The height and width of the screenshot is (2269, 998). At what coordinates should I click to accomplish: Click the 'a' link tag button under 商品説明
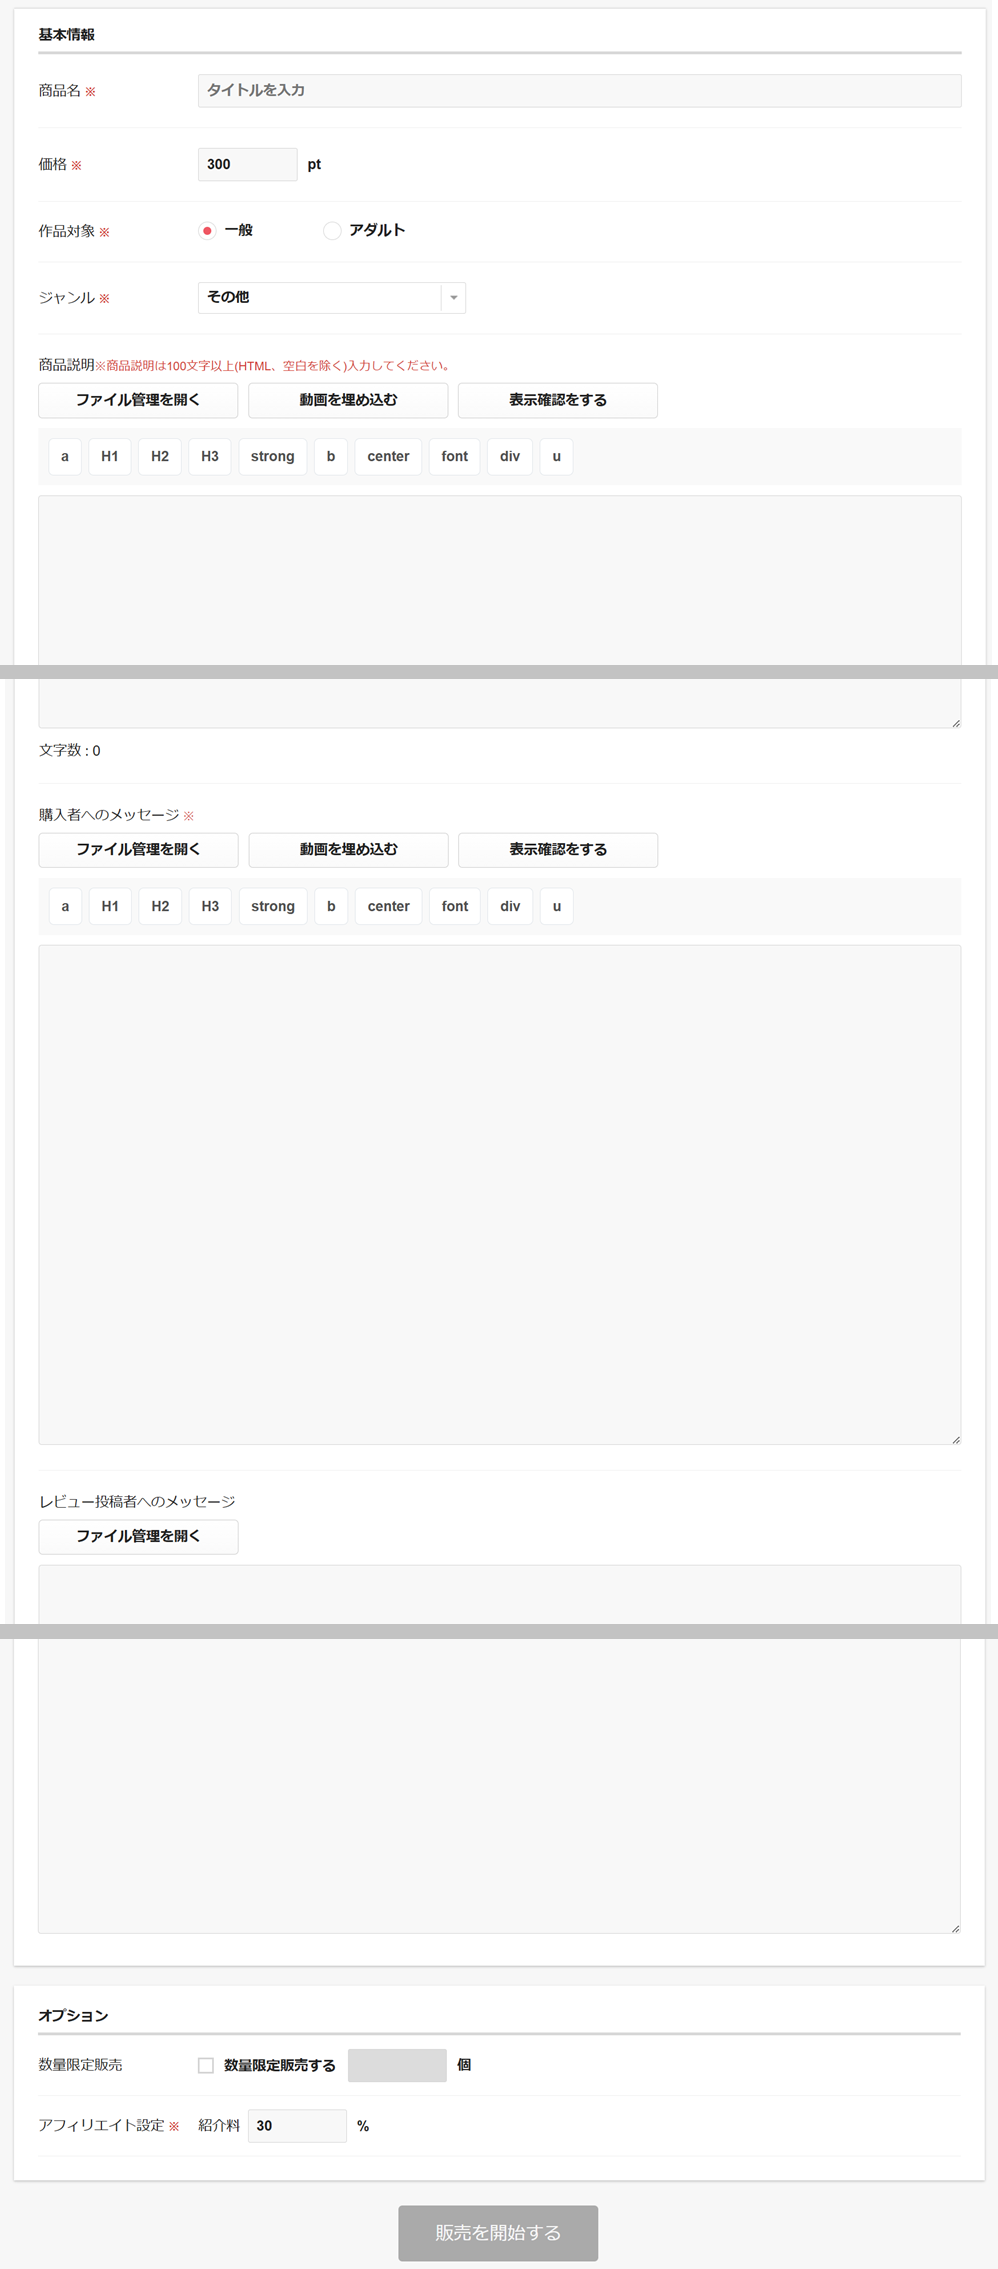tap(65, 457)
